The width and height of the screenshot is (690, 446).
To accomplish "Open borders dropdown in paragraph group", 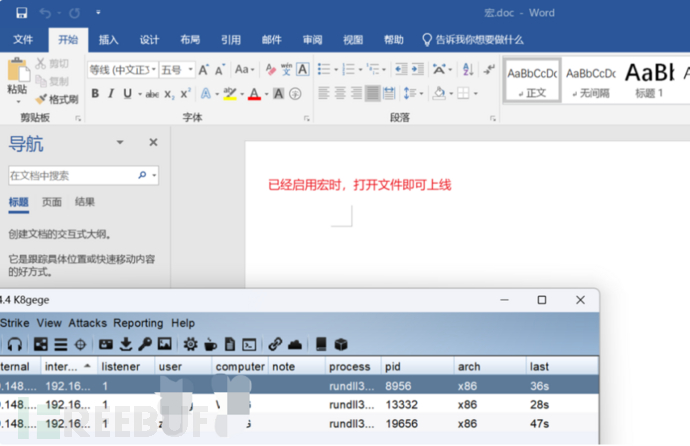I will coord(475,94).
